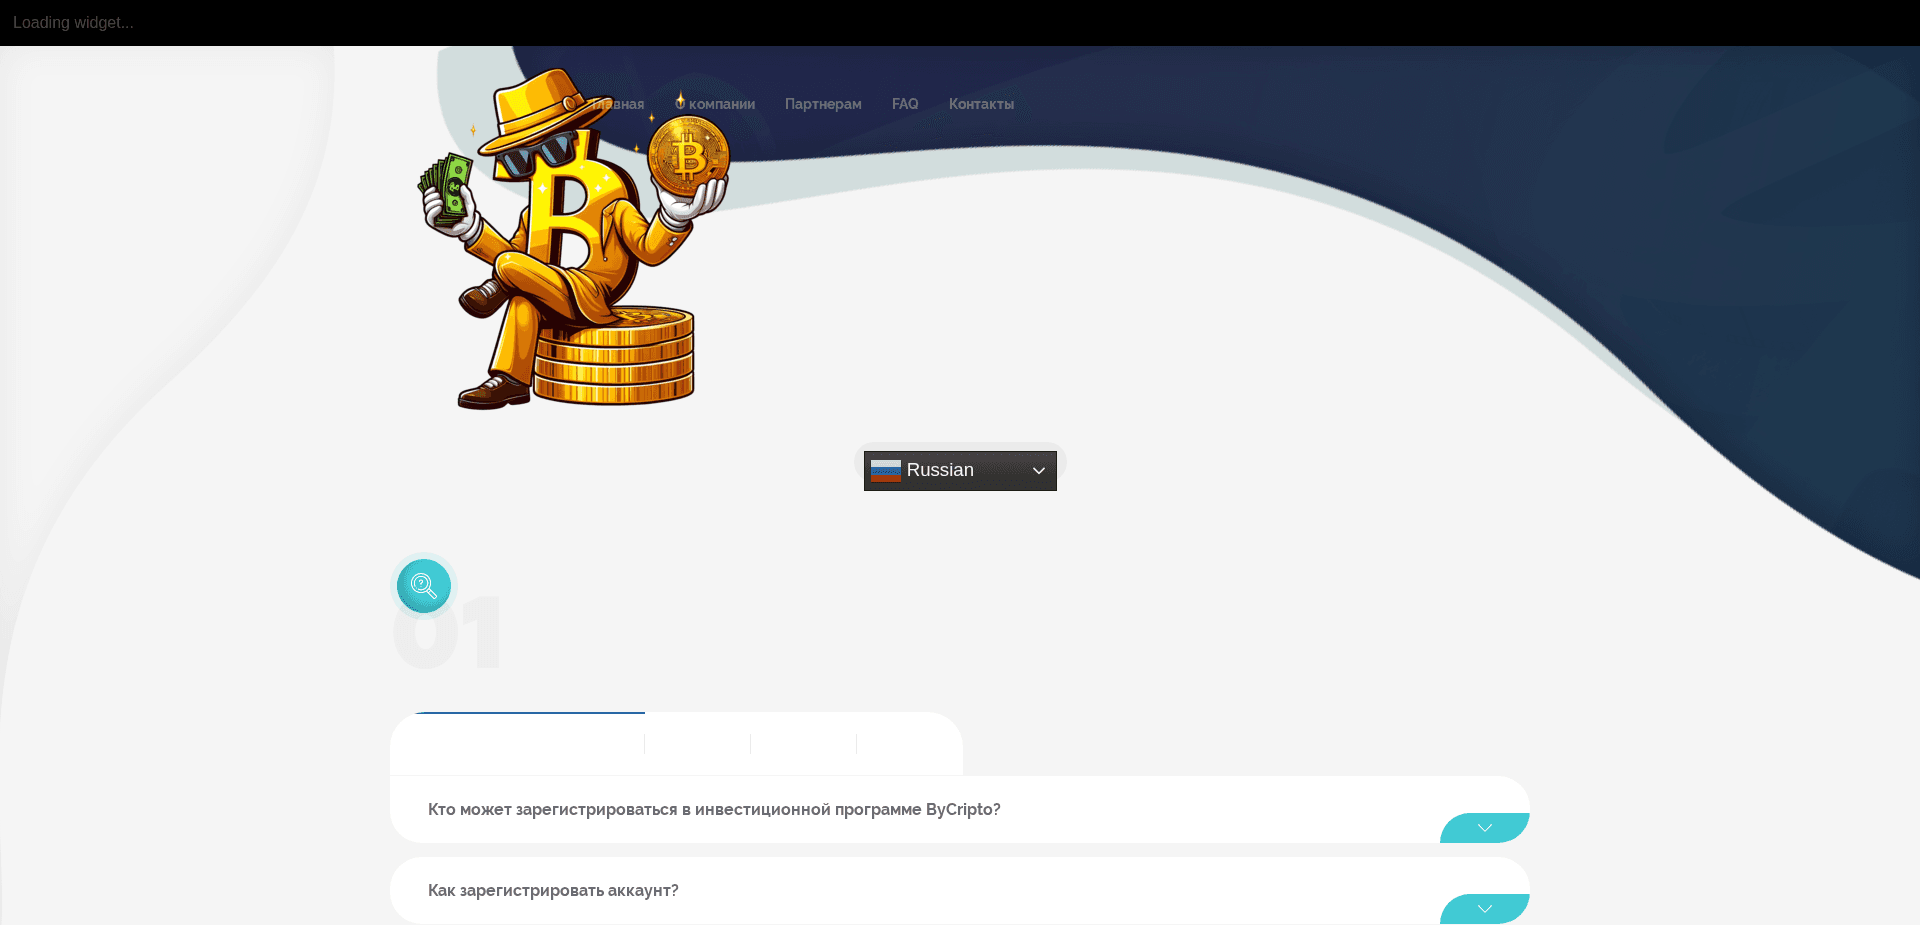This screenshot has width=1920, height=925.
Task: Expand the 'Как зарегистрировать аккаунт?' answer
Action: [553, 890]
